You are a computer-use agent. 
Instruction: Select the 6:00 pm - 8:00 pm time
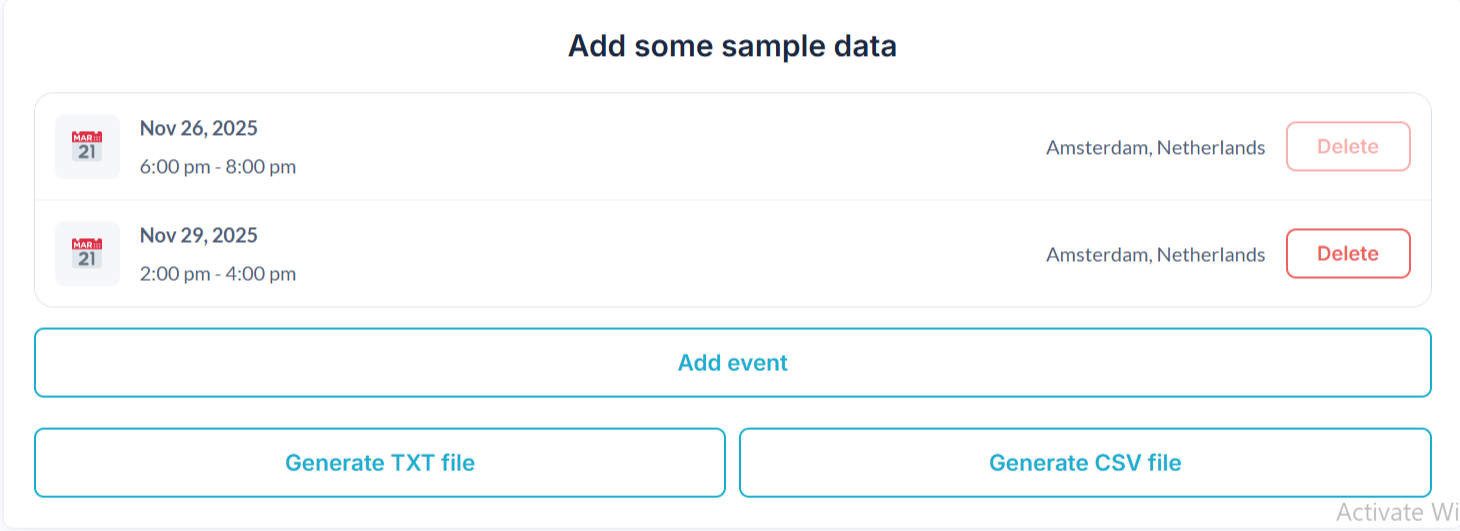[218, 166]
